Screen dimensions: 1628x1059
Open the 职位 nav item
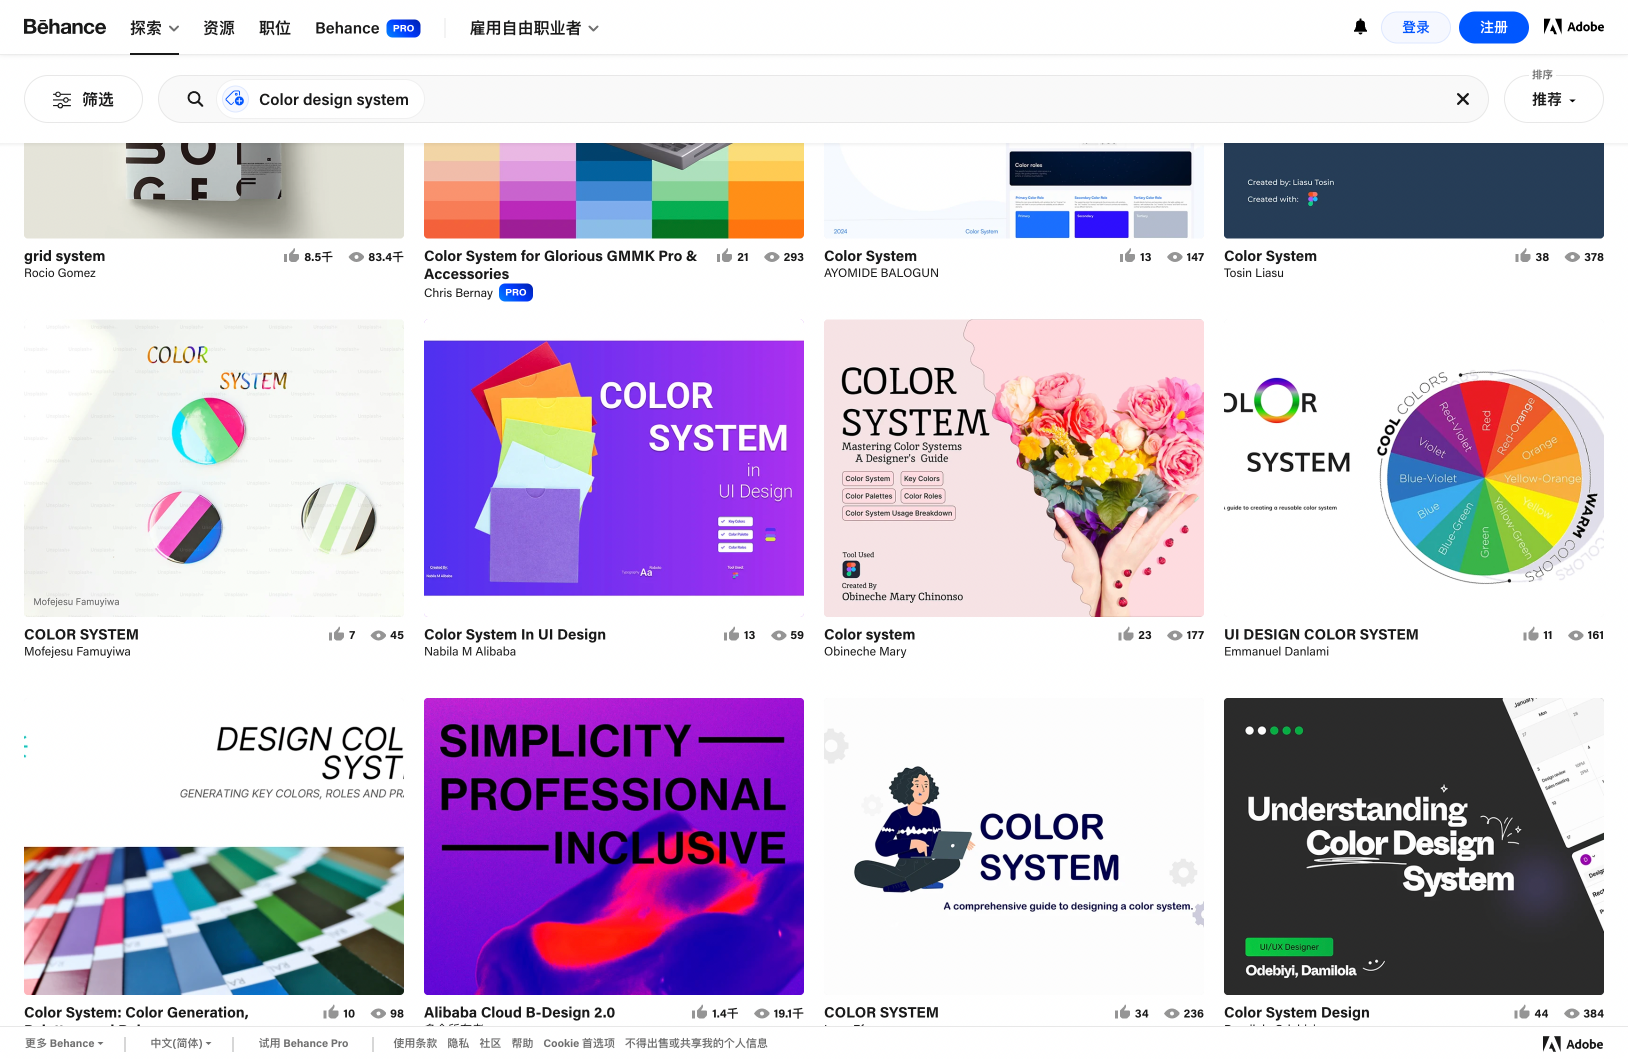(x=275, y=28)
